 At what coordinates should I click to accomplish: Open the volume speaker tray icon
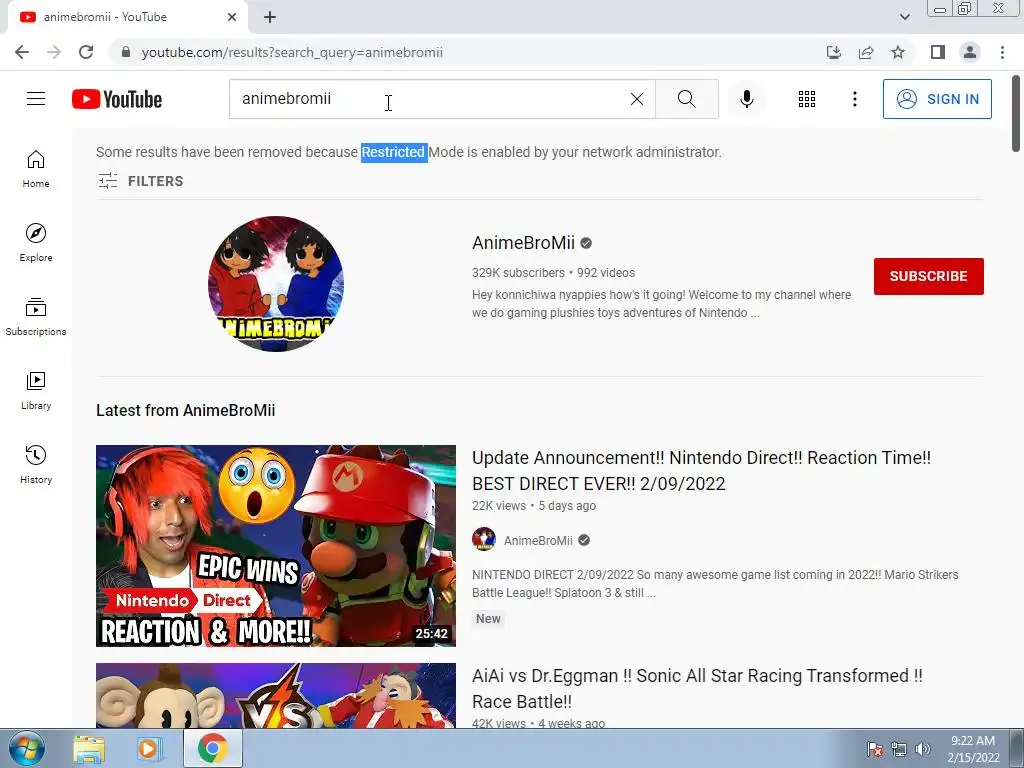pos(923,750)
